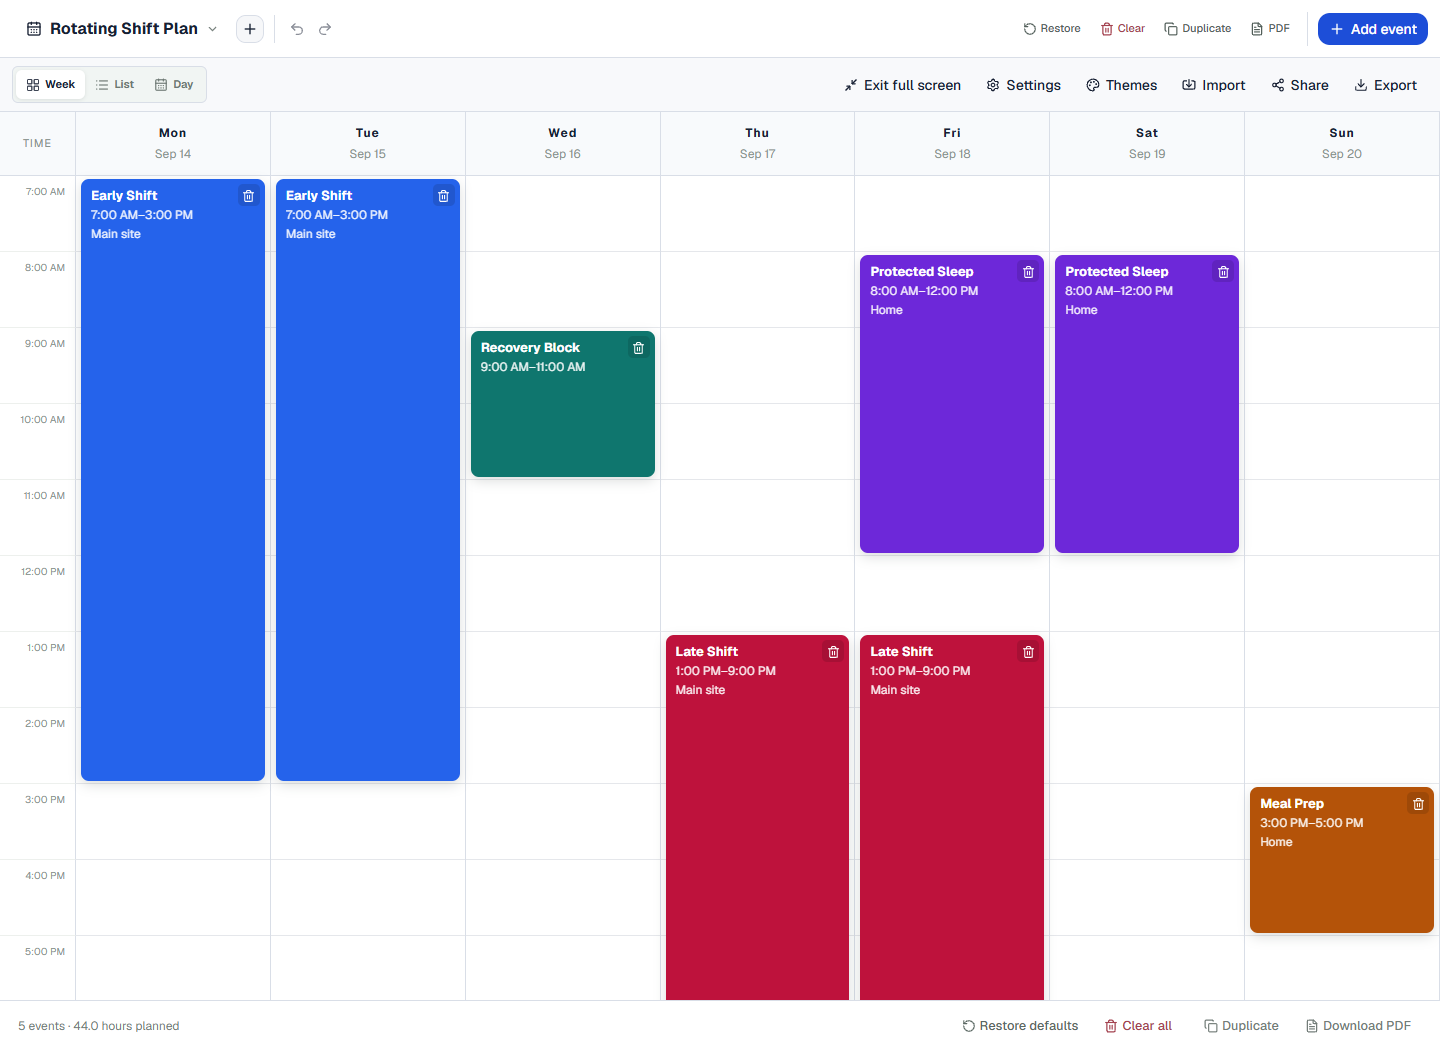Undo the last change
This screenshot has width=1440, height=1050.
pos(297,29)
